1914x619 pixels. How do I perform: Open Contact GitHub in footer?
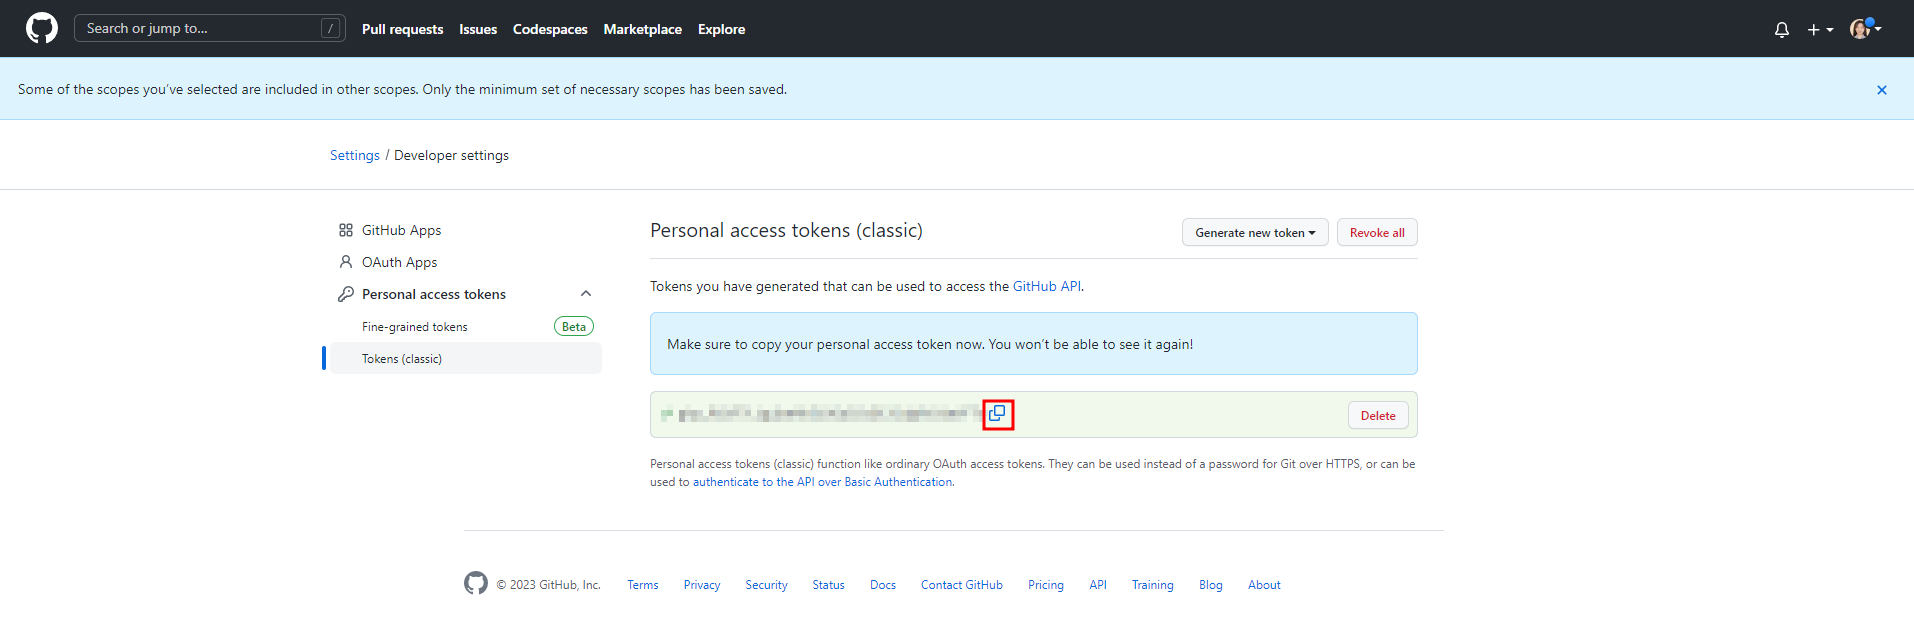pyautogui.click(x=962, y=585)
